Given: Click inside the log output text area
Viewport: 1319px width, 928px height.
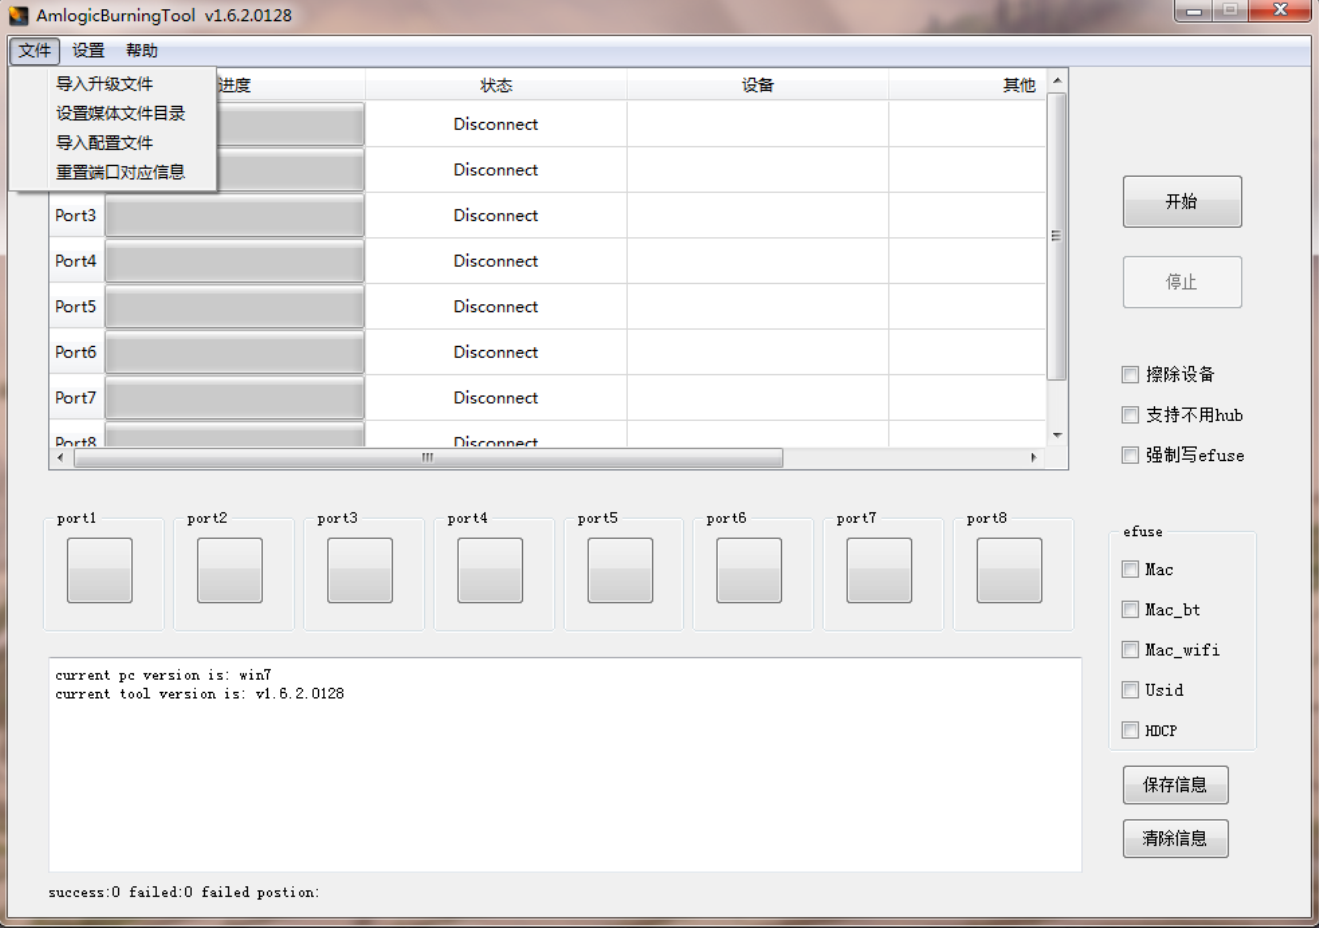Looking at the screenshot, I should [x=565, y=764].
